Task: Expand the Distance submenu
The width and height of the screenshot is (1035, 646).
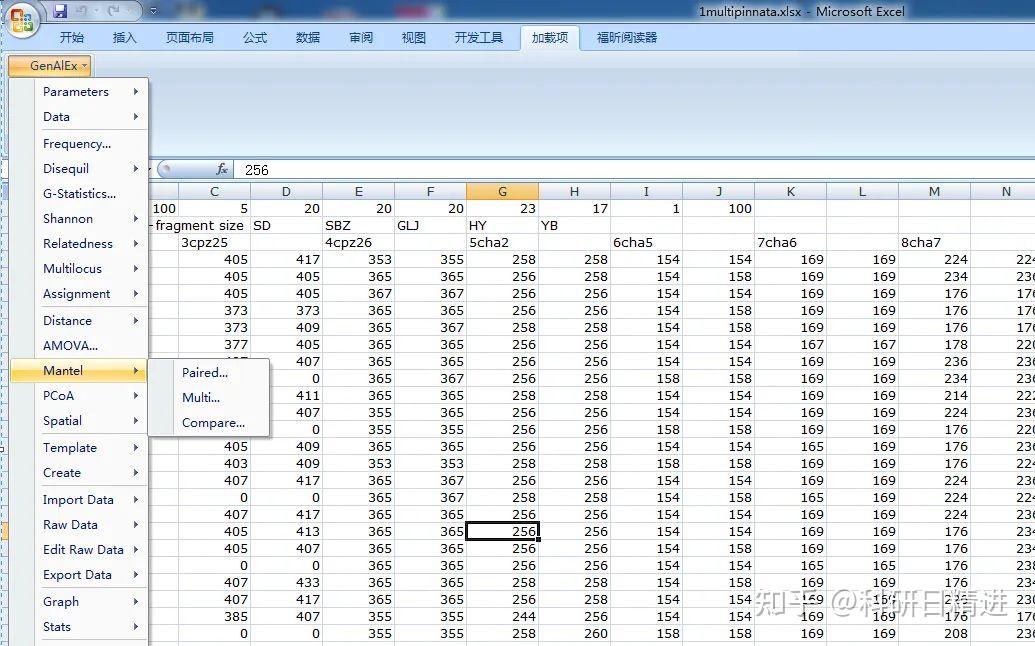Action: pos(67,320)
